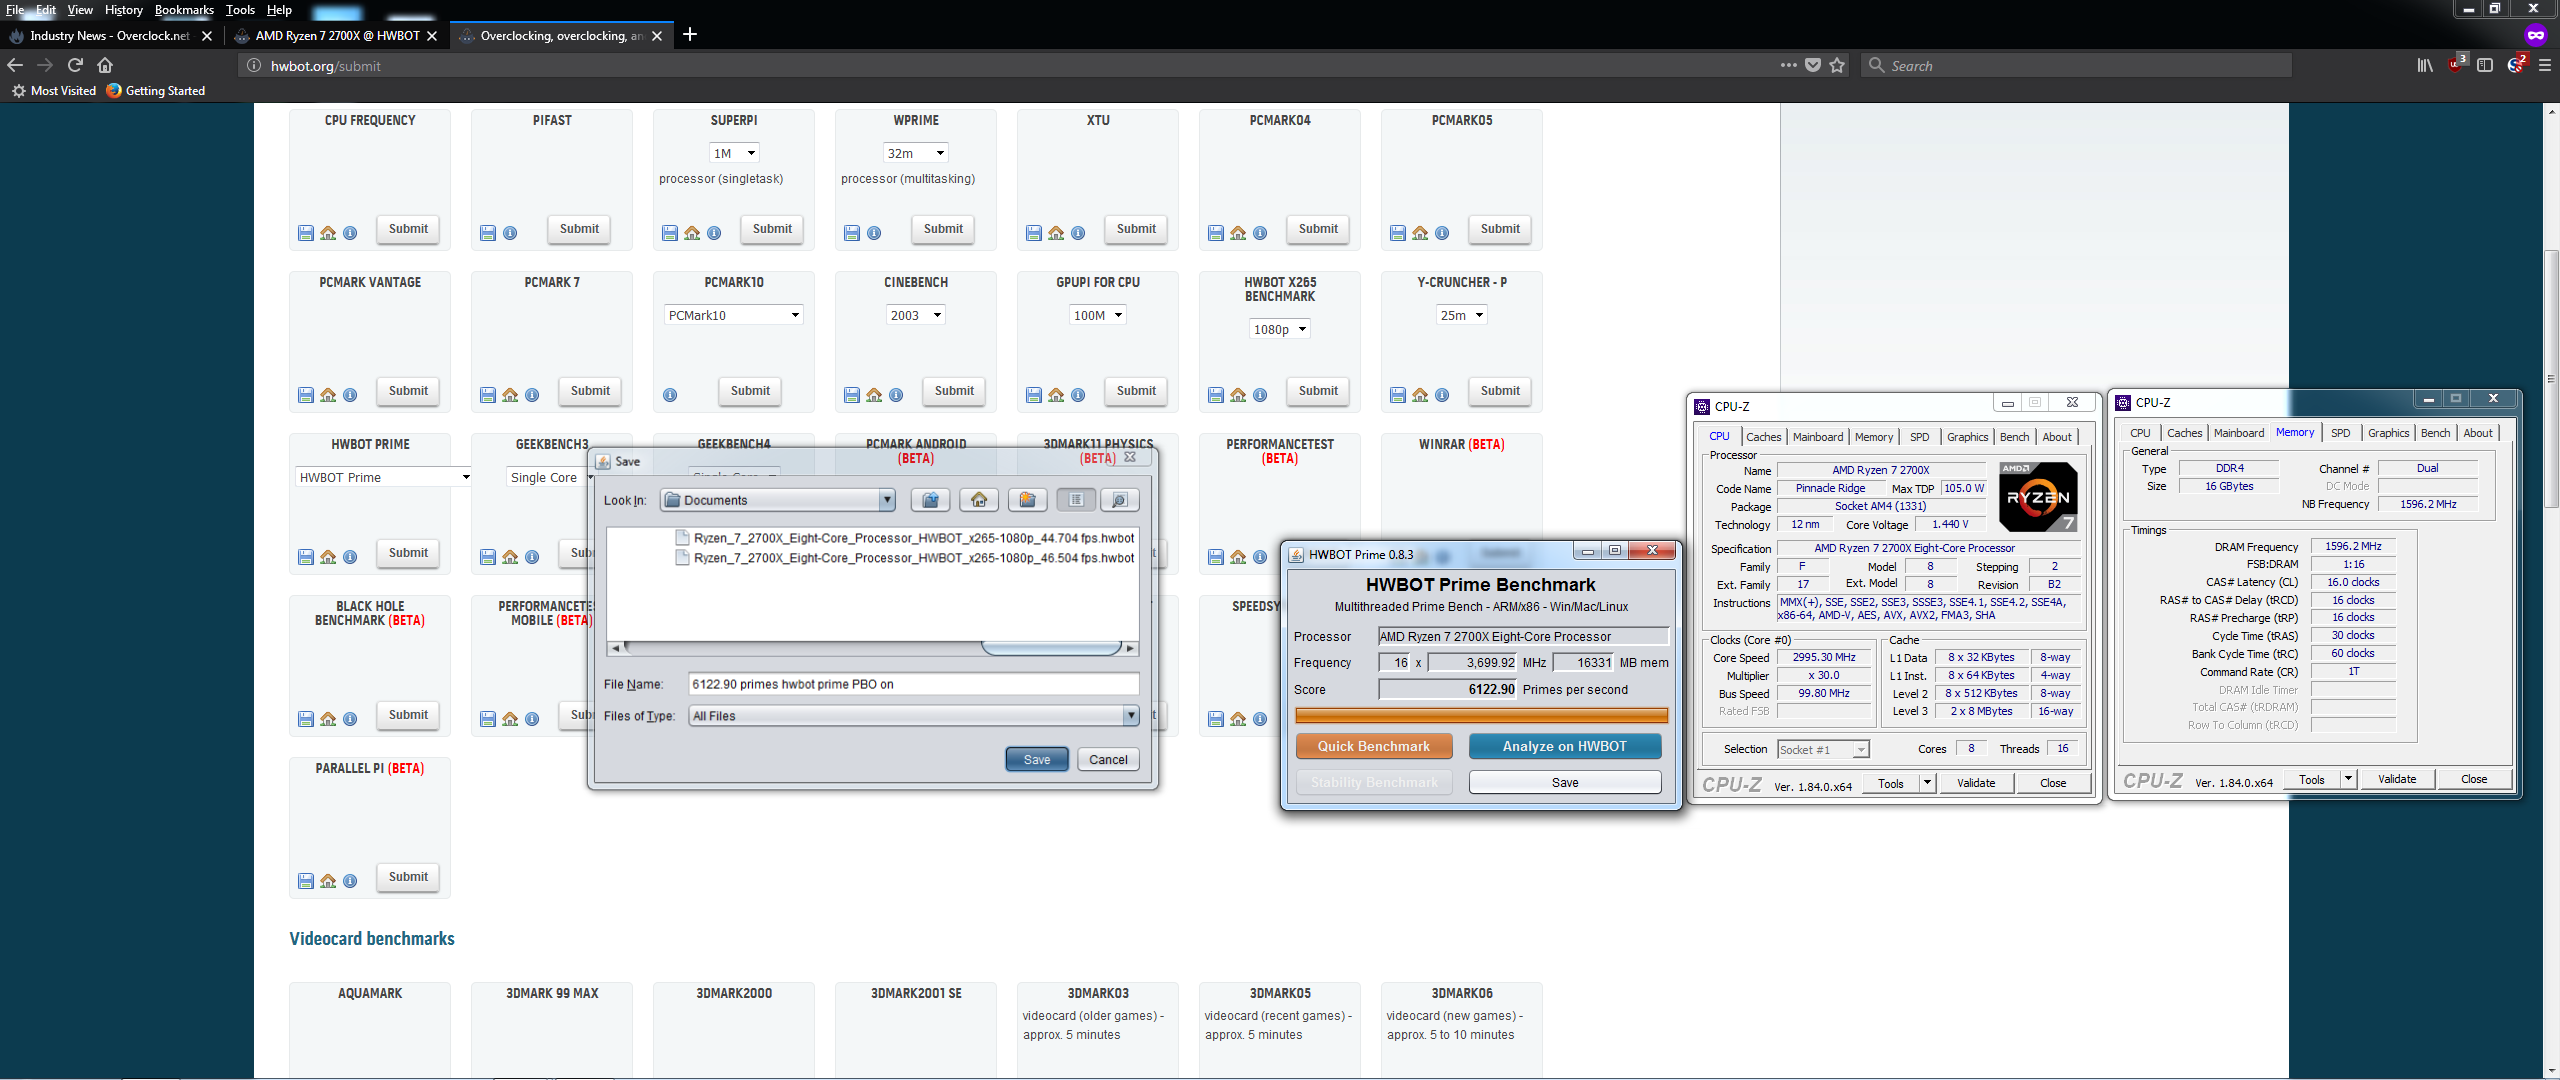Select the 44.704 fps.hwbot file
Image resolution: width=2560 pixels, height=1080 pixels.
[905, 538]
